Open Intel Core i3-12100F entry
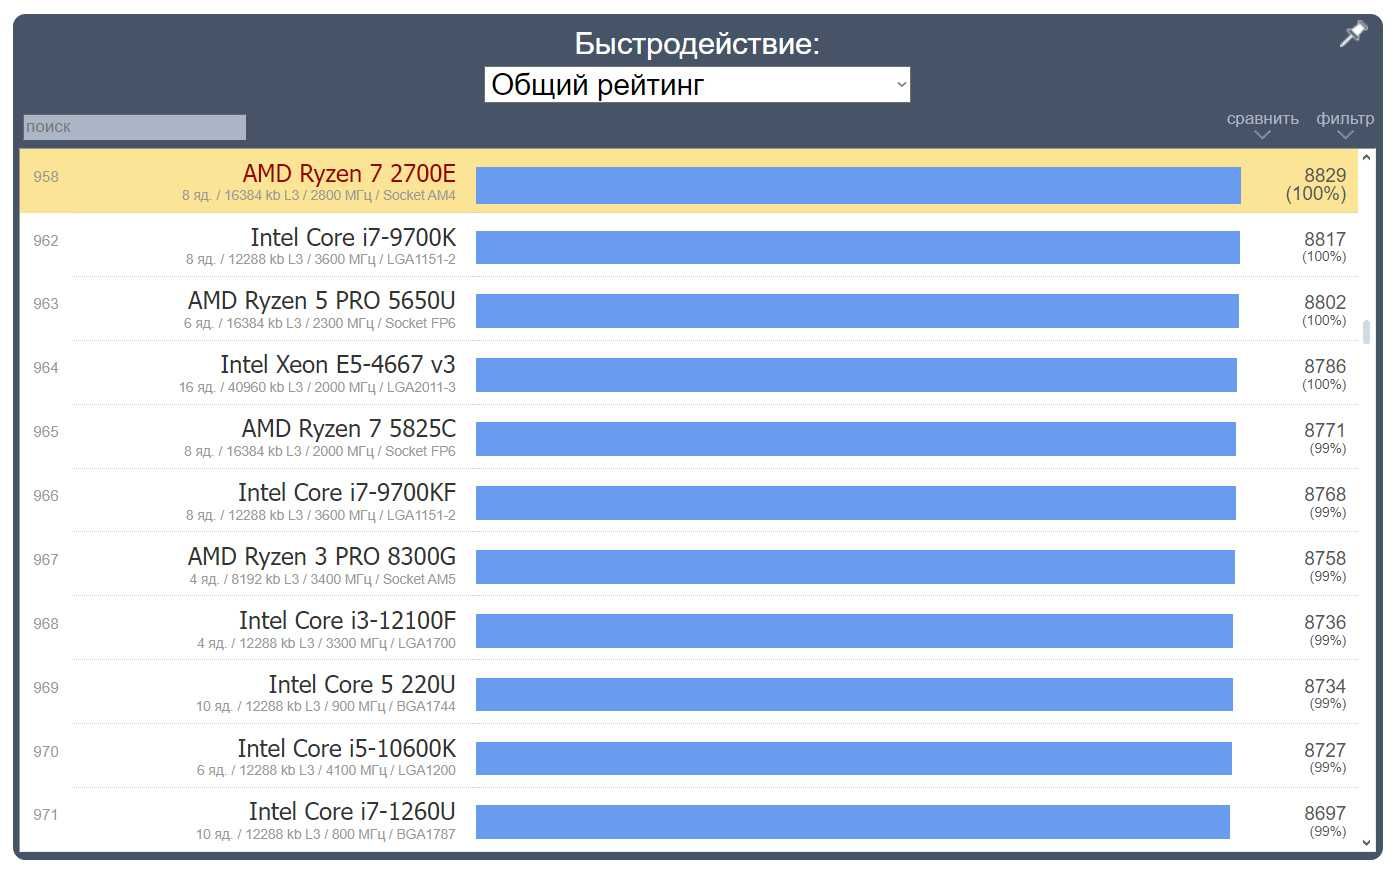1394x873 pixels. [347, 621]
